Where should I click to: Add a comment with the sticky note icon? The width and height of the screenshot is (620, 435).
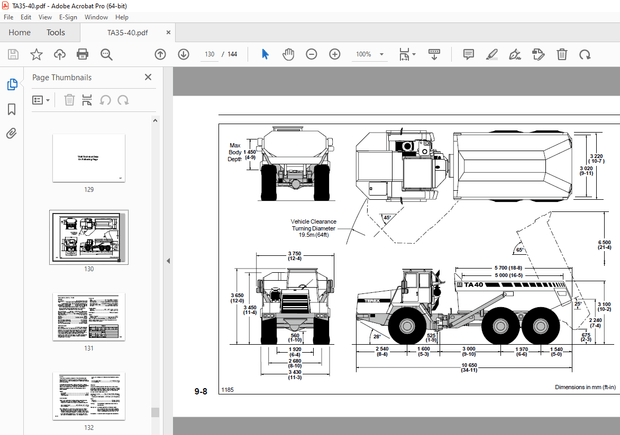[469, 54]
